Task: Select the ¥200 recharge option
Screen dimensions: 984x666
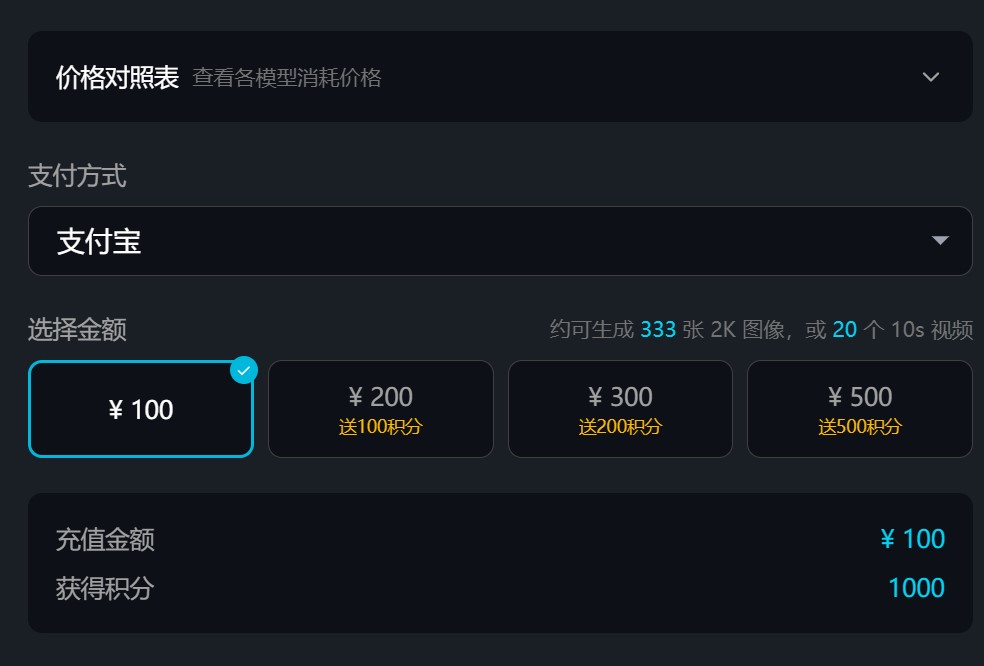Action: pyautogui.click(x=380, y=408)
